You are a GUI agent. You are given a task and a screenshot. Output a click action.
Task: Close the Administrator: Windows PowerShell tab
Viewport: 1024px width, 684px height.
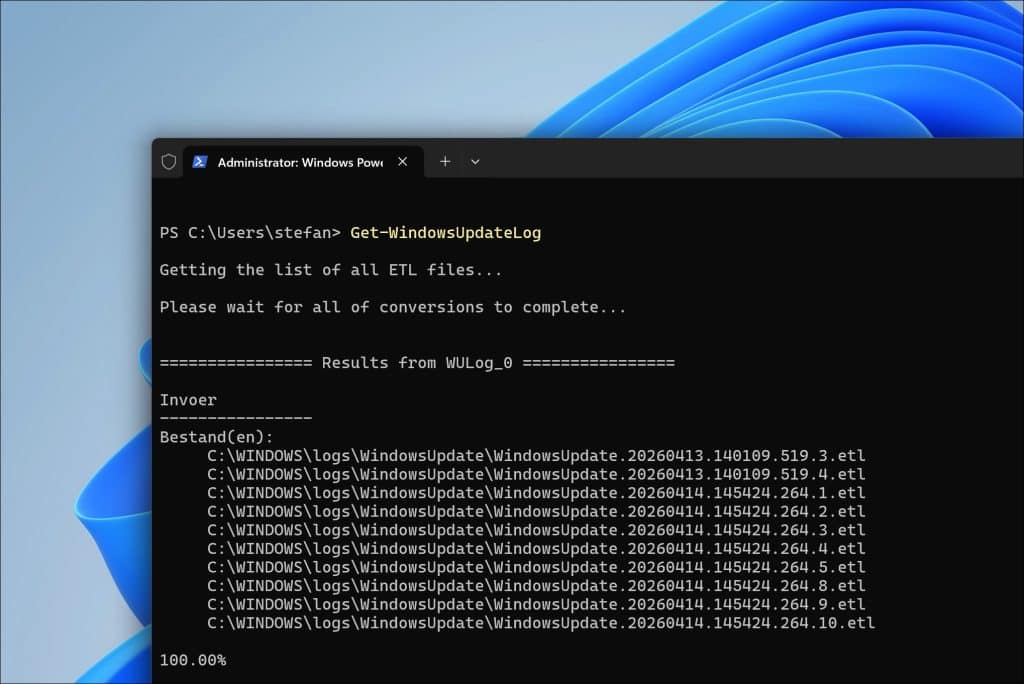(x=403, y=160)
